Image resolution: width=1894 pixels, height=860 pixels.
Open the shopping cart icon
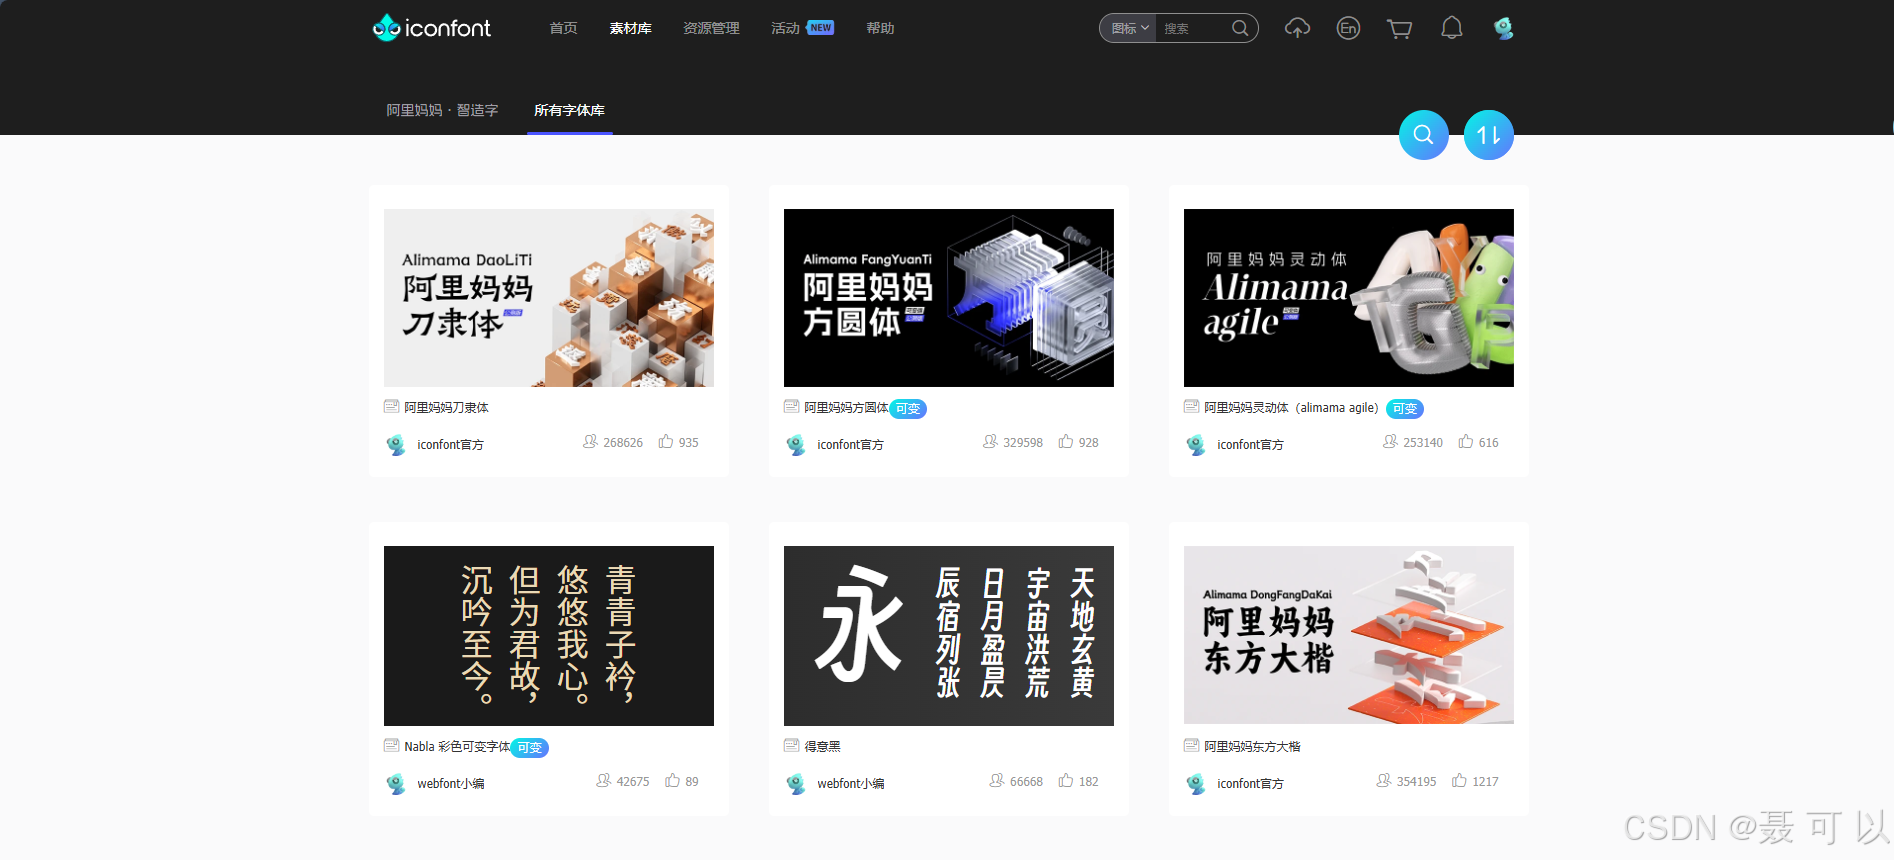click(1399, 29)
